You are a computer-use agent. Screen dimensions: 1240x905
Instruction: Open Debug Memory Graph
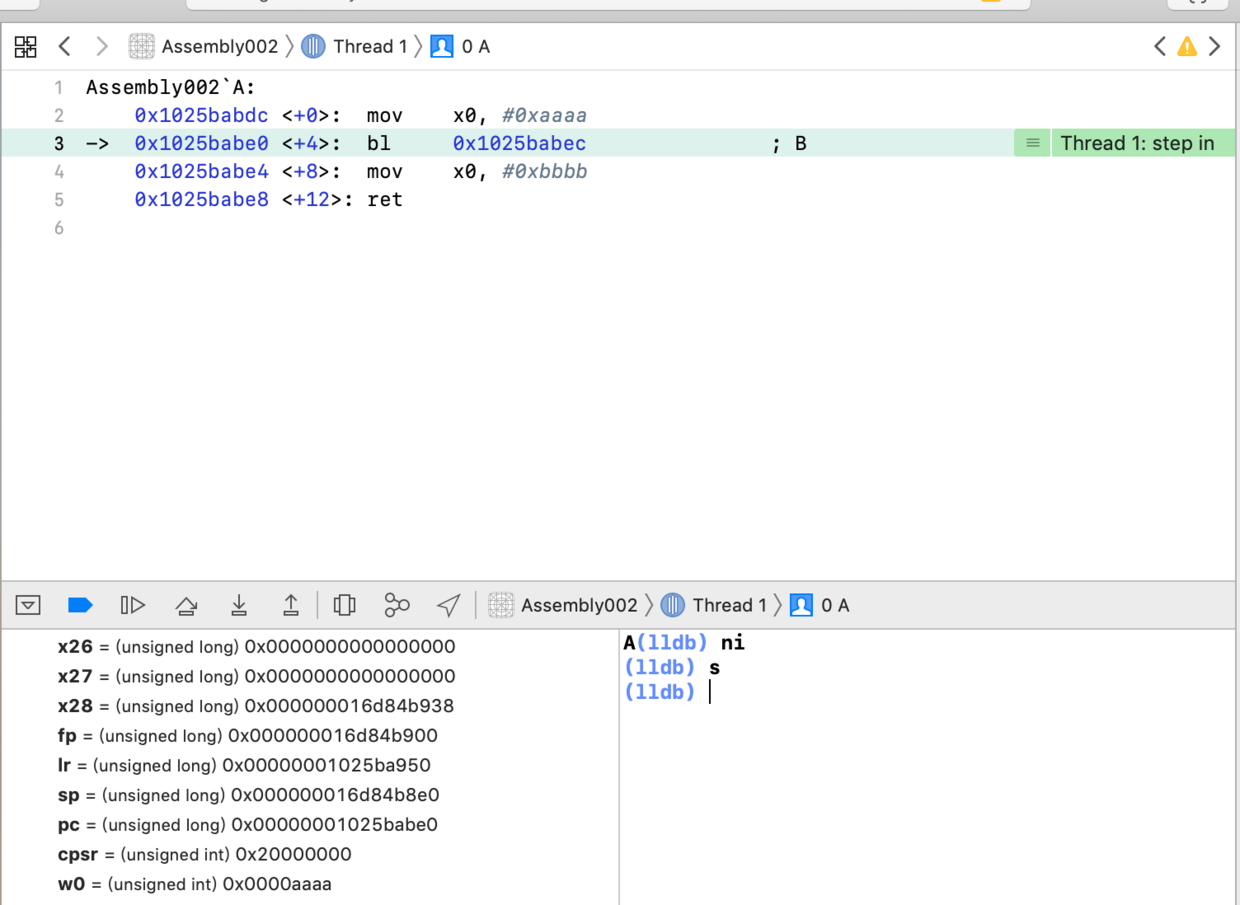[397, 605]
